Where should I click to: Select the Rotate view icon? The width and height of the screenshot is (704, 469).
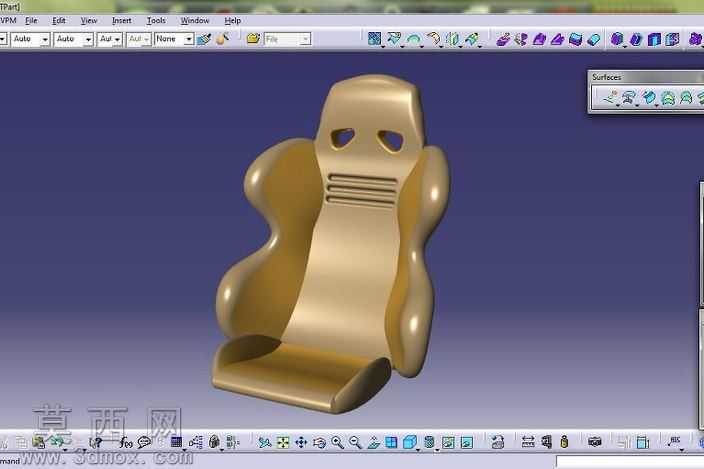point(319,443)
